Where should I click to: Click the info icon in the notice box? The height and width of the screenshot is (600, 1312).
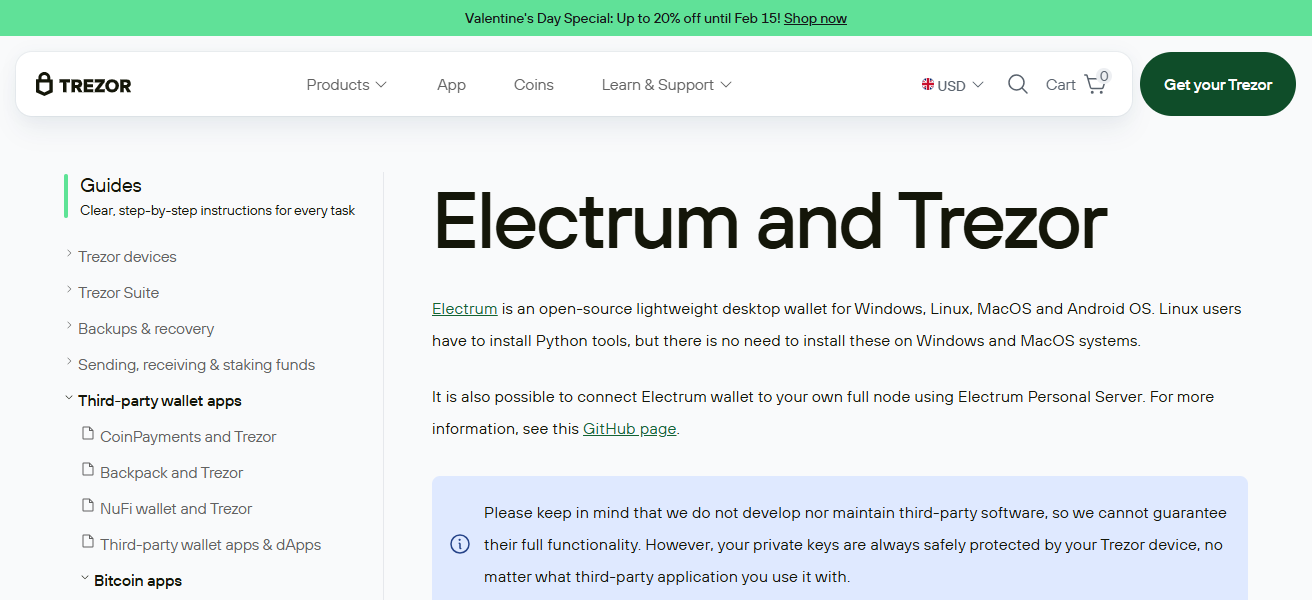pyautogui.click(x=460, y=545)
